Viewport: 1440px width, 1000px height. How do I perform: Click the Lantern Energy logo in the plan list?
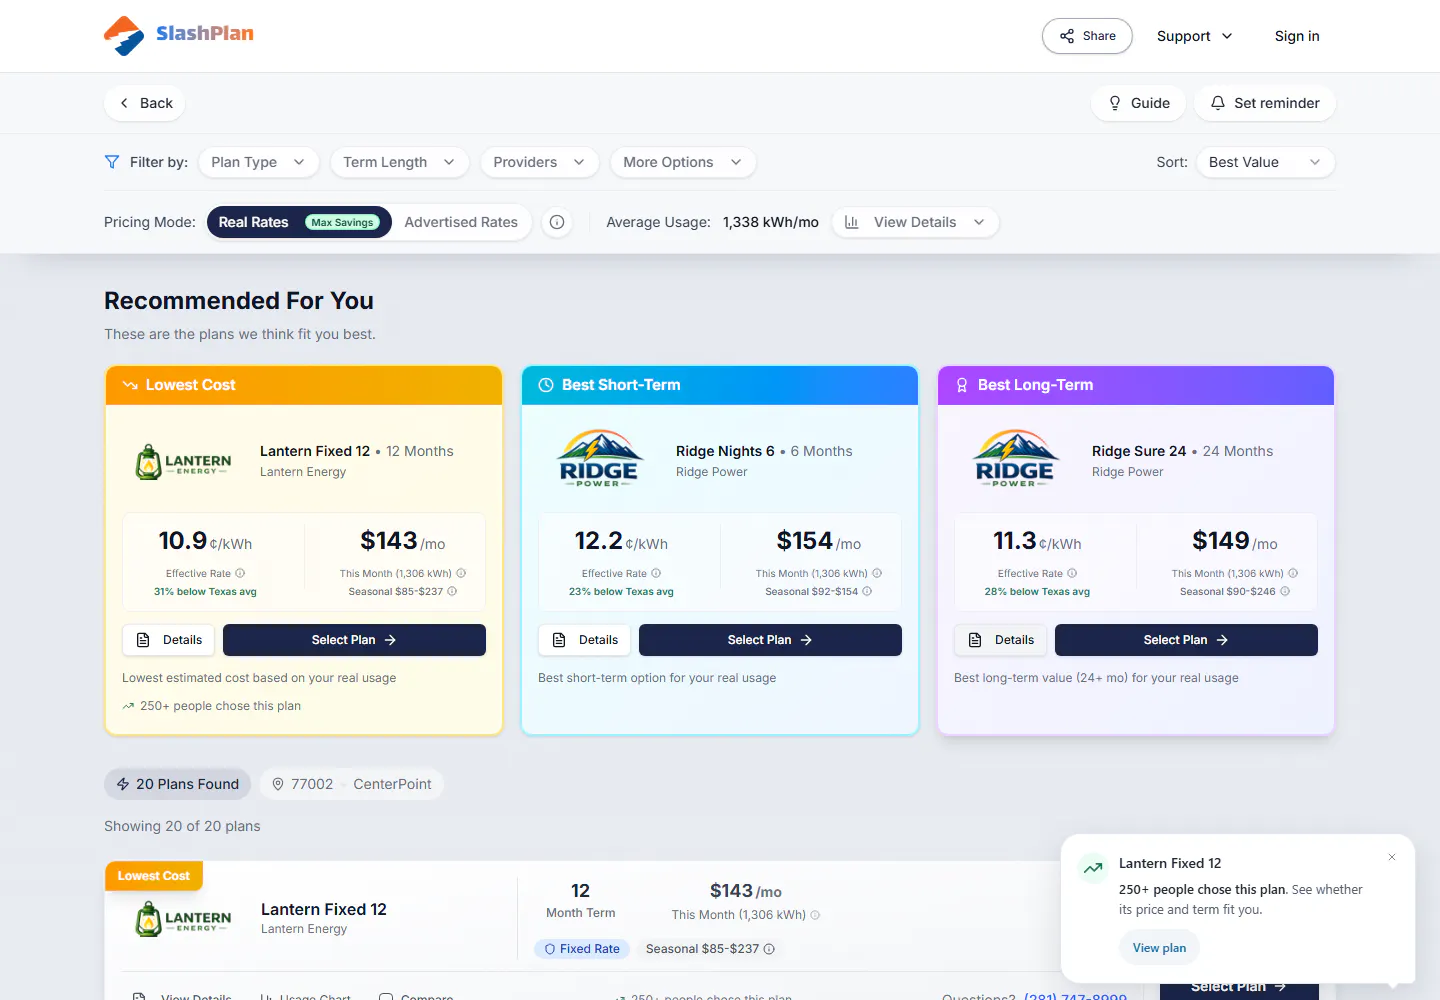point(183,919)
